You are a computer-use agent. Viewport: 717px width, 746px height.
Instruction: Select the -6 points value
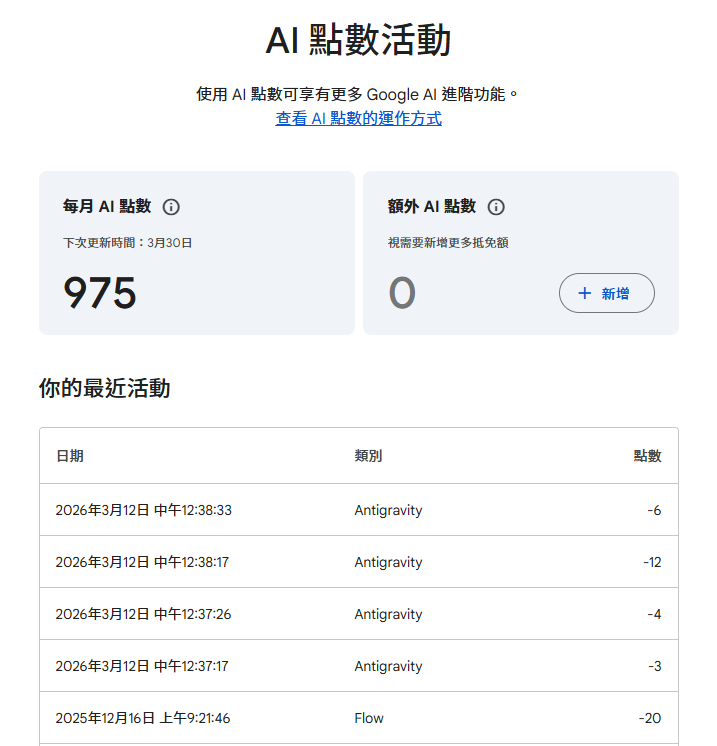click(654, 510)
